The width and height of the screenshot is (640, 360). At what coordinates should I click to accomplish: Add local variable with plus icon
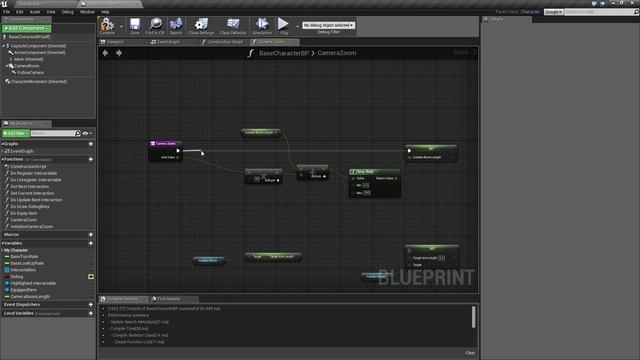[91, 313]
